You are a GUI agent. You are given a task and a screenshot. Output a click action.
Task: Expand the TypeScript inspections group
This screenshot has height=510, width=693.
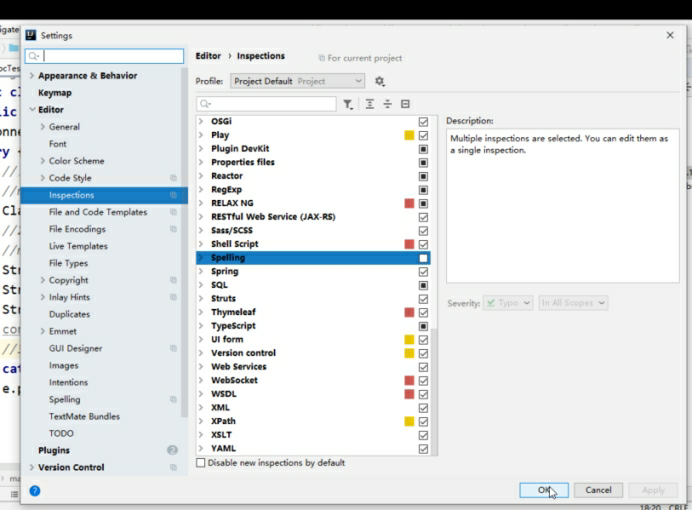(x=201, y=326)
